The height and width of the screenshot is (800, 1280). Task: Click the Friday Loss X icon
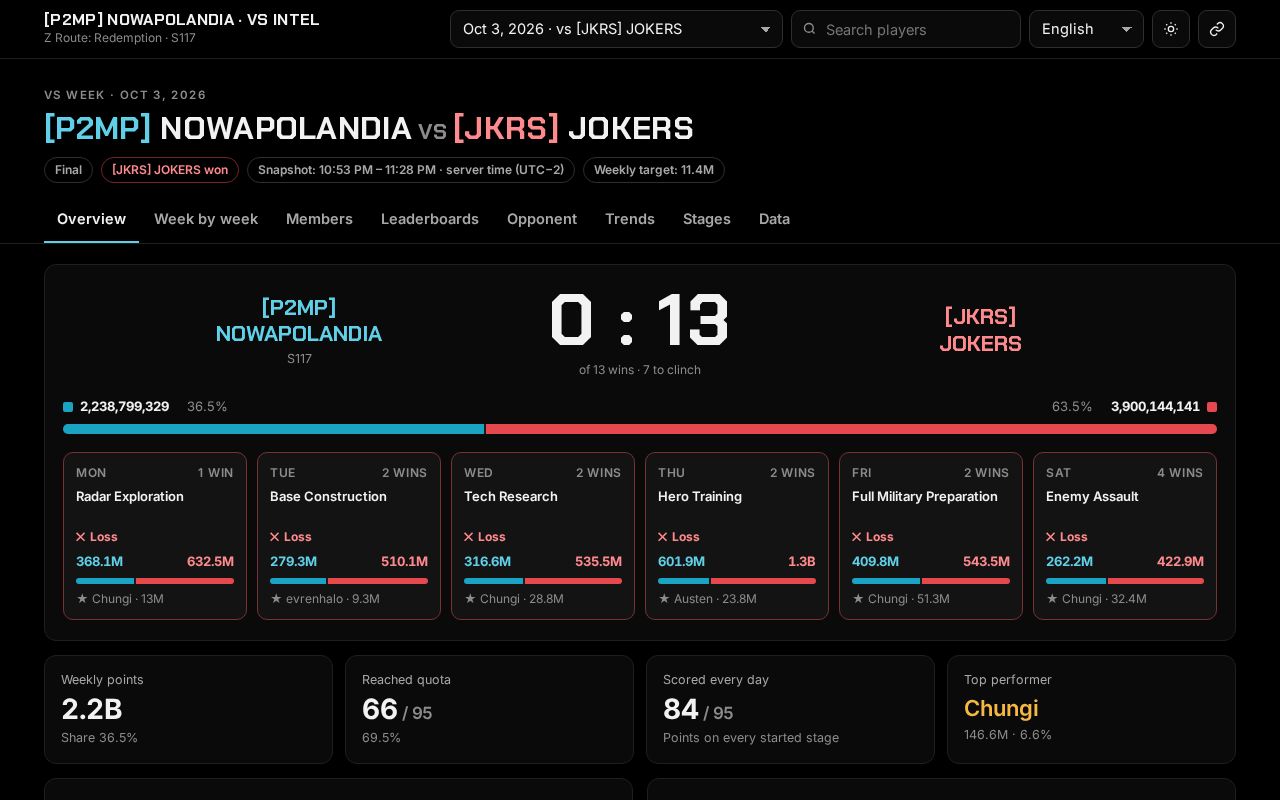tap(857, 537)
